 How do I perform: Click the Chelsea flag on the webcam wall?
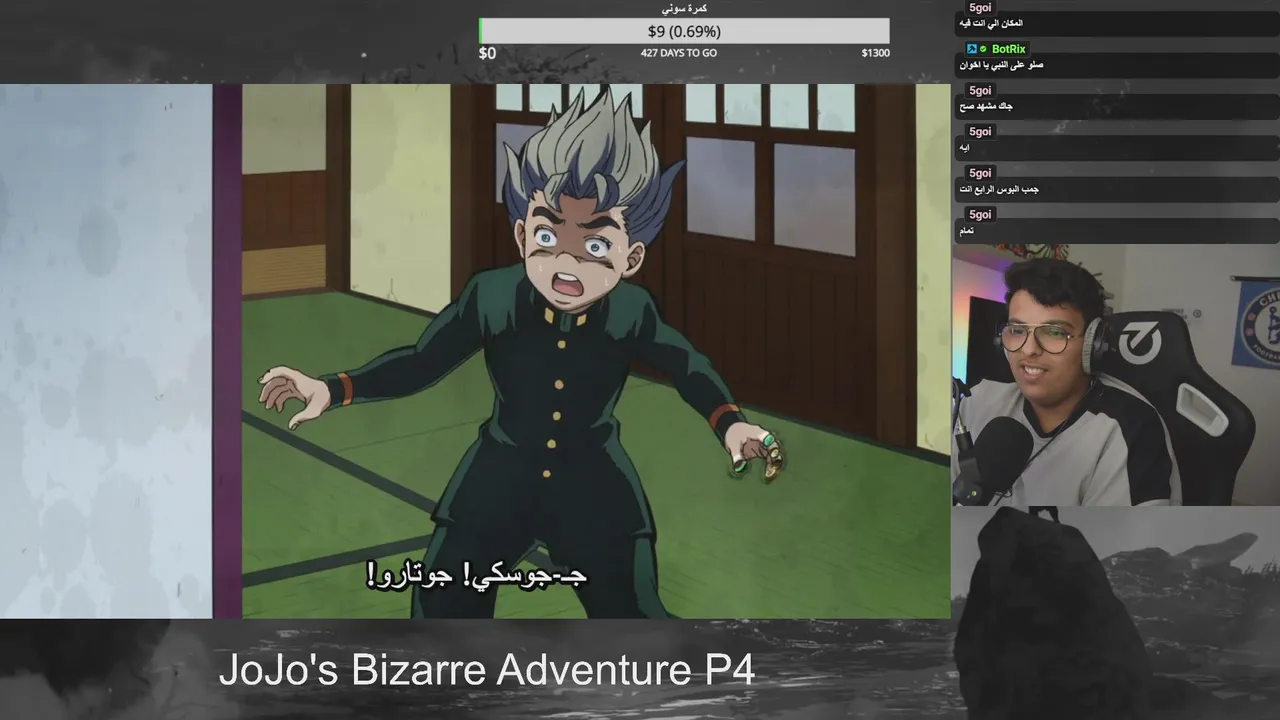click(1257, 325)
